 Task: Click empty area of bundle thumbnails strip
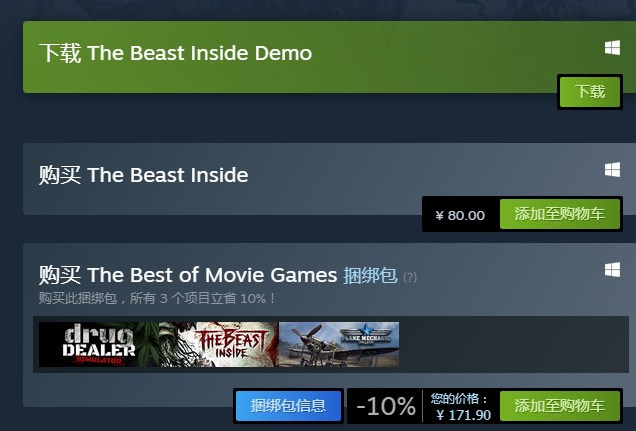[513, 344]
